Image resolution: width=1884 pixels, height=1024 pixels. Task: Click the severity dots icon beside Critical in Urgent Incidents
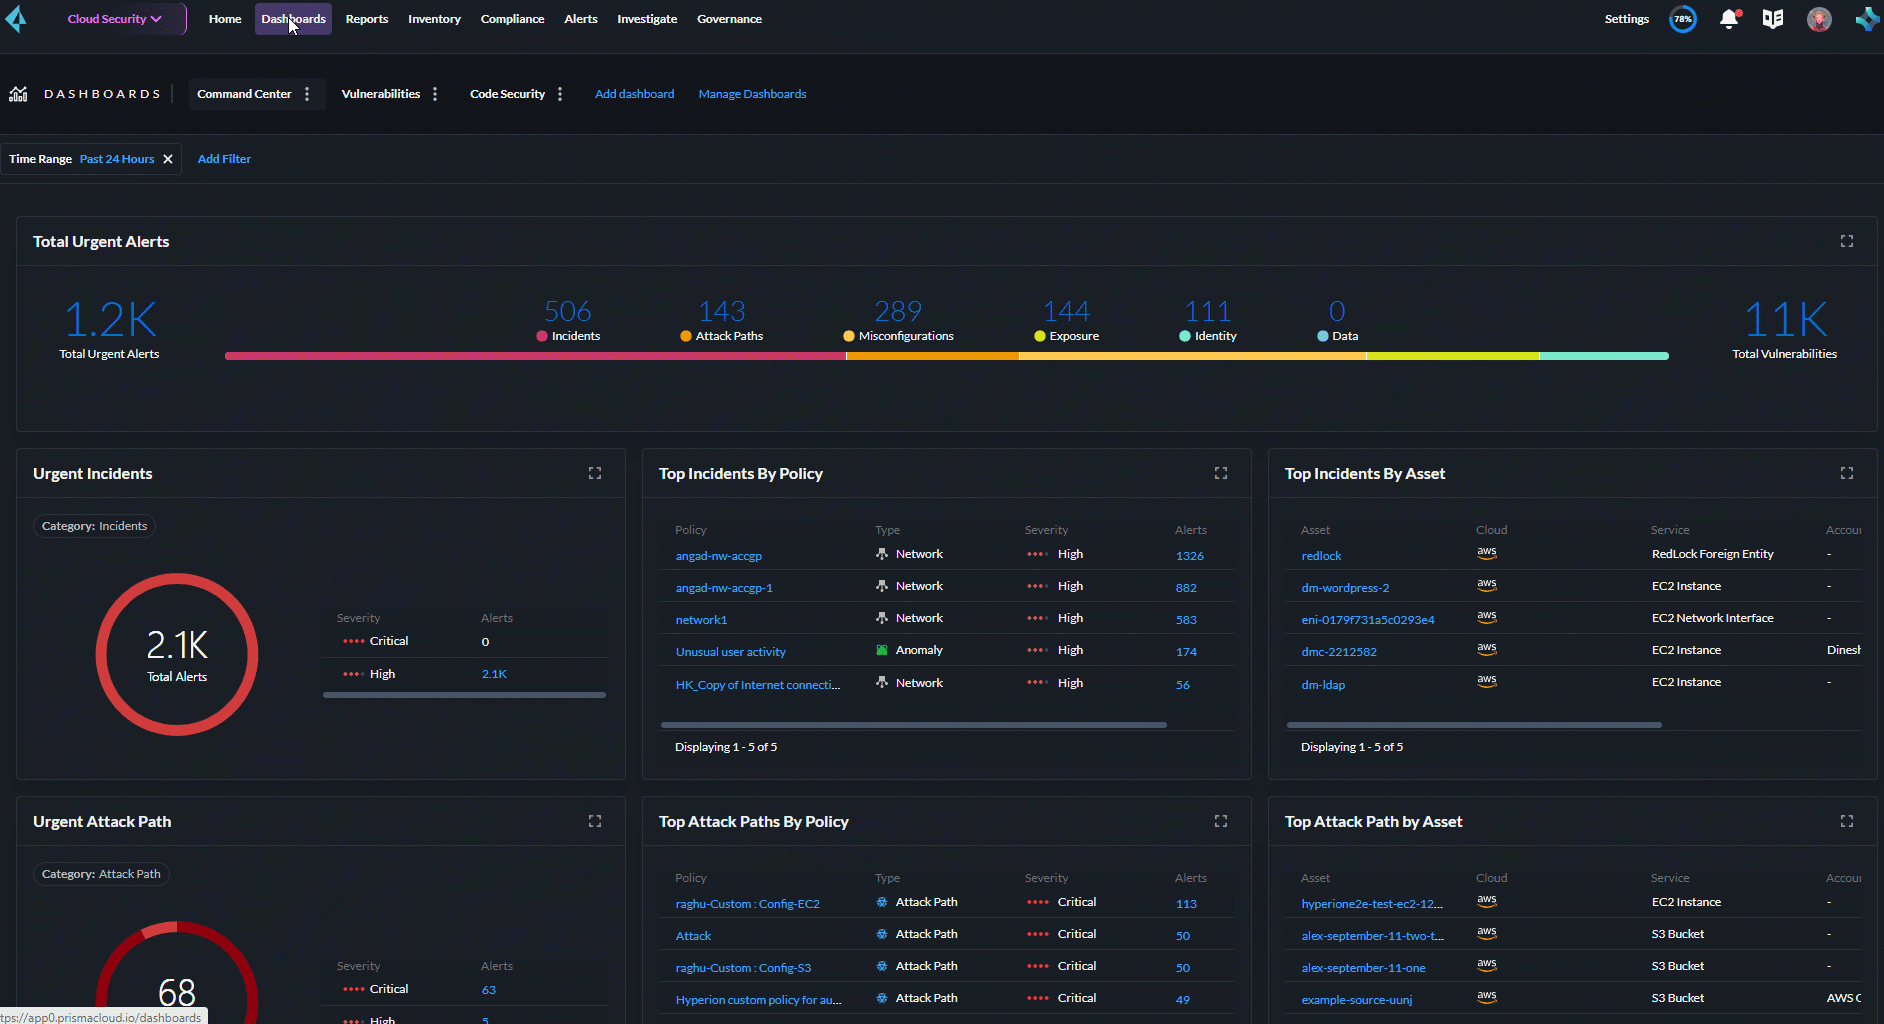click(353, 642)
